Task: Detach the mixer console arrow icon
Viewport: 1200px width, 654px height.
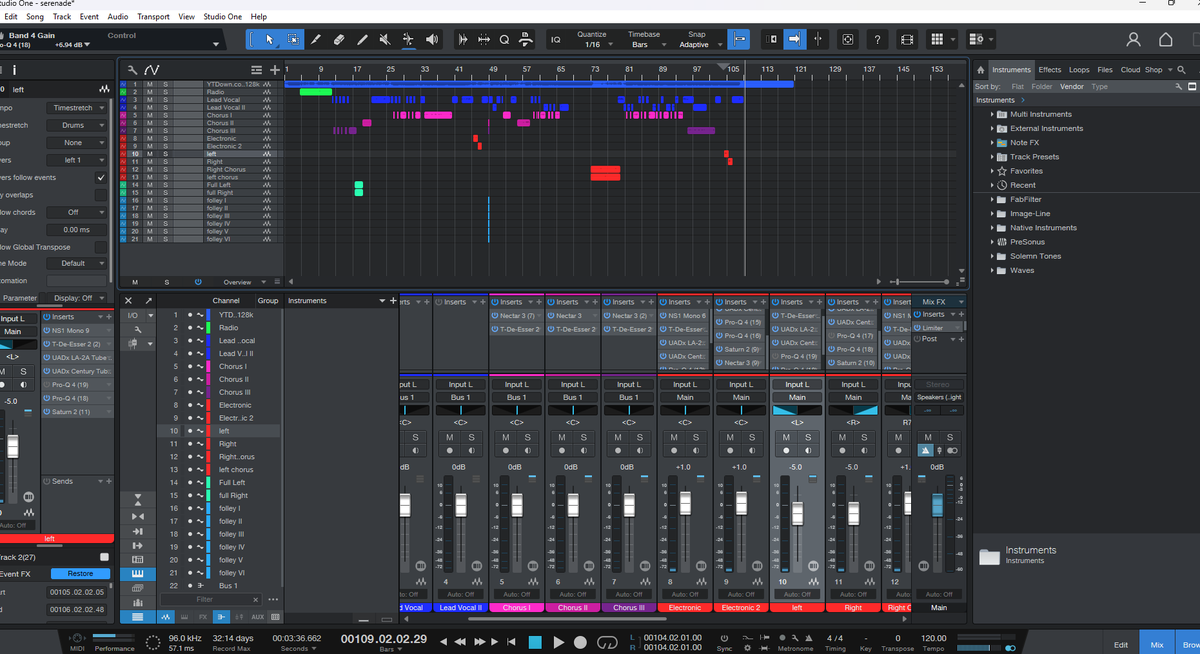Action: (x=149, y=300)
